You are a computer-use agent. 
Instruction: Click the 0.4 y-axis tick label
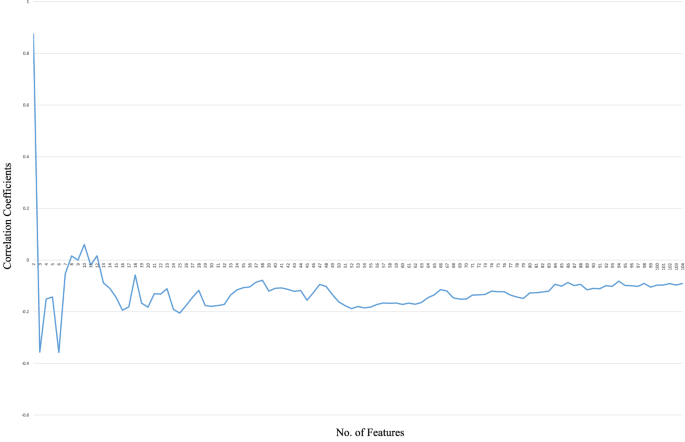[x=27, y=157]
